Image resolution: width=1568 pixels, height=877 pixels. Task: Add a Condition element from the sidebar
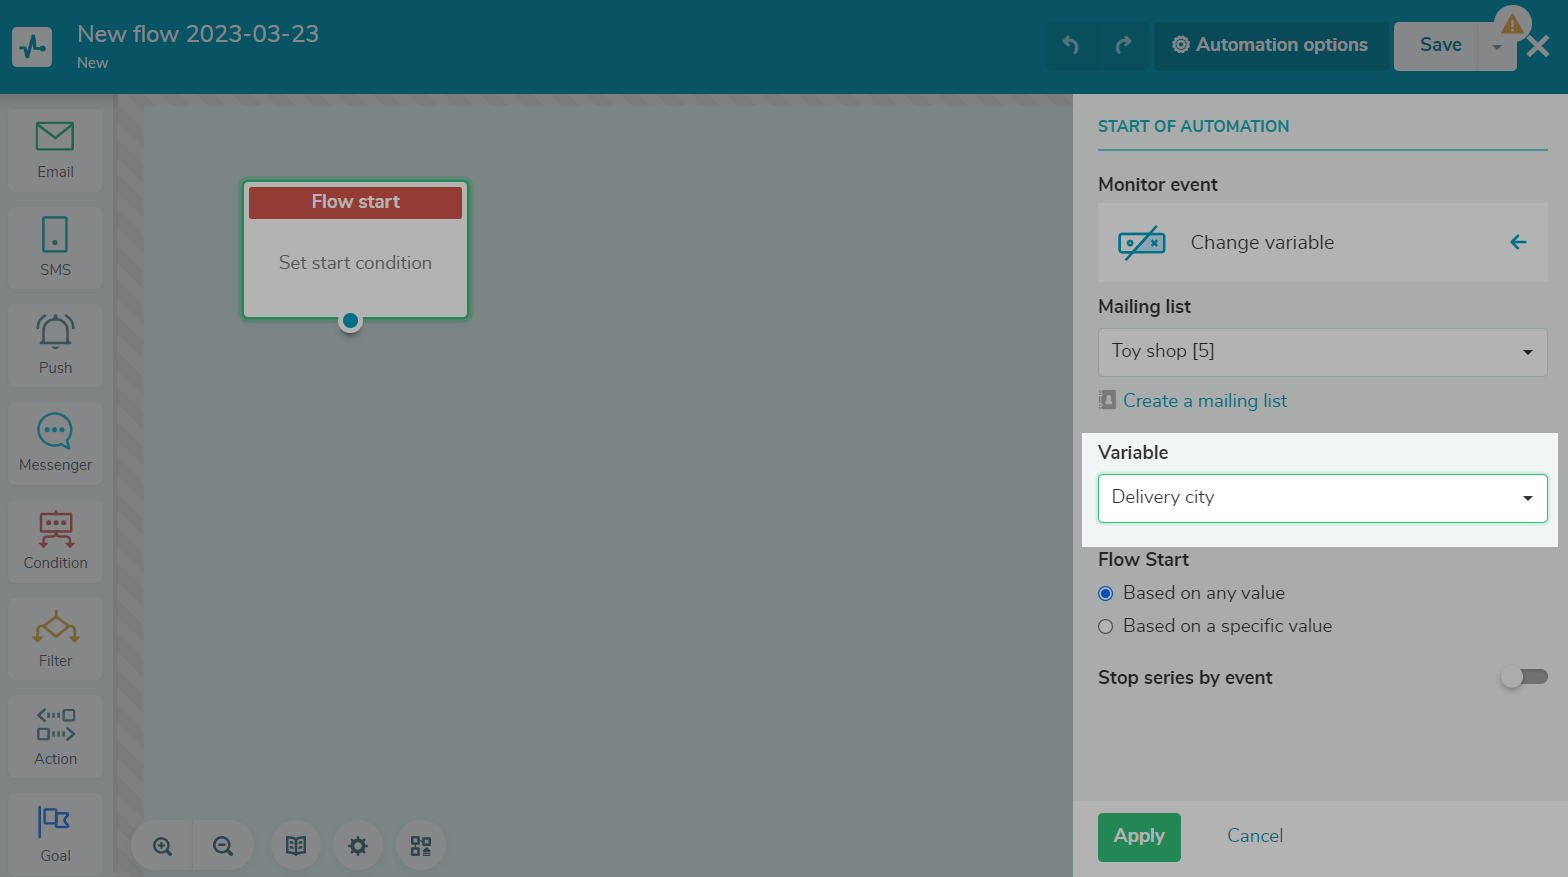click(55, 541)
